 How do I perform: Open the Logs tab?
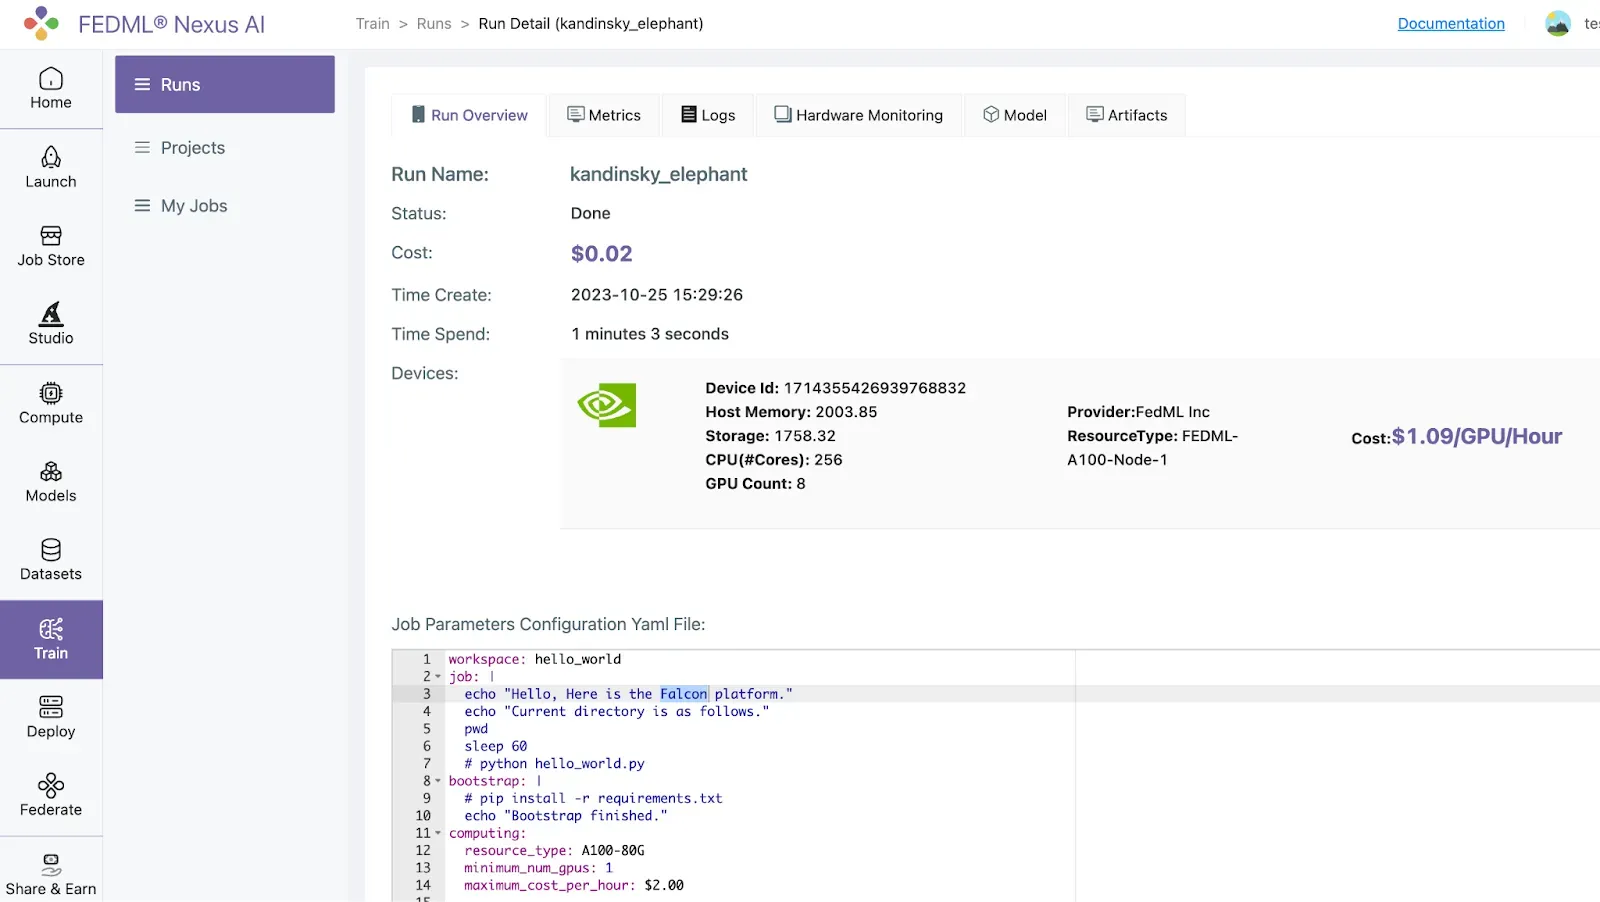click(708, 115)
